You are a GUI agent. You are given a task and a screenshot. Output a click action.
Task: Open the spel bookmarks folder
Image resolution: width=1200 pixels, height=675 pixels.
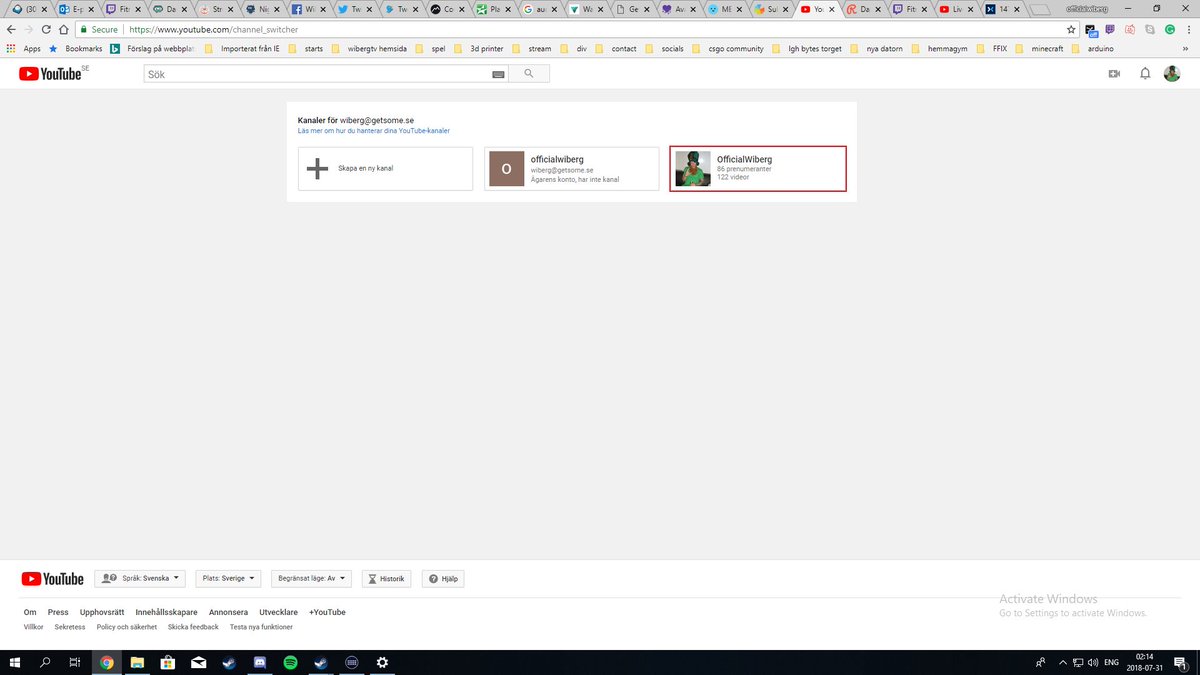pyautogui.click(x=431, y=48)
